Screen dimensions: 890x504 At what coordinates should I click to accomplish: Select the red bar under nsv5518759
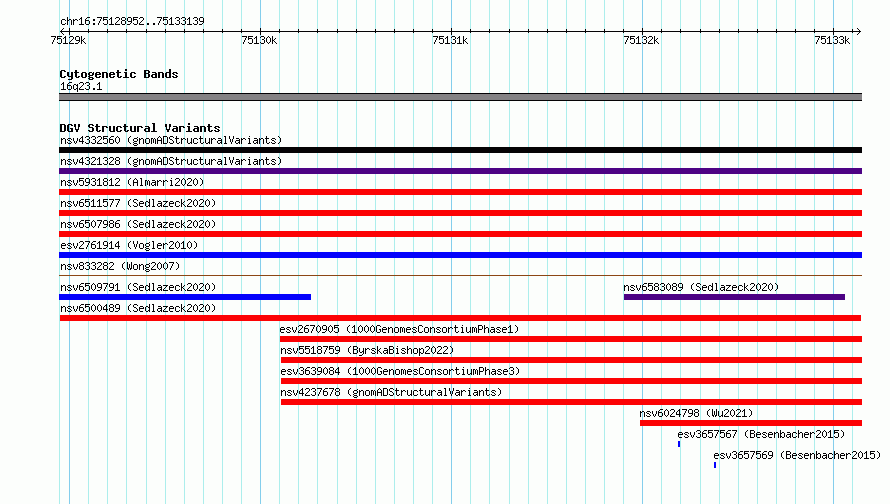coord(572,360)
